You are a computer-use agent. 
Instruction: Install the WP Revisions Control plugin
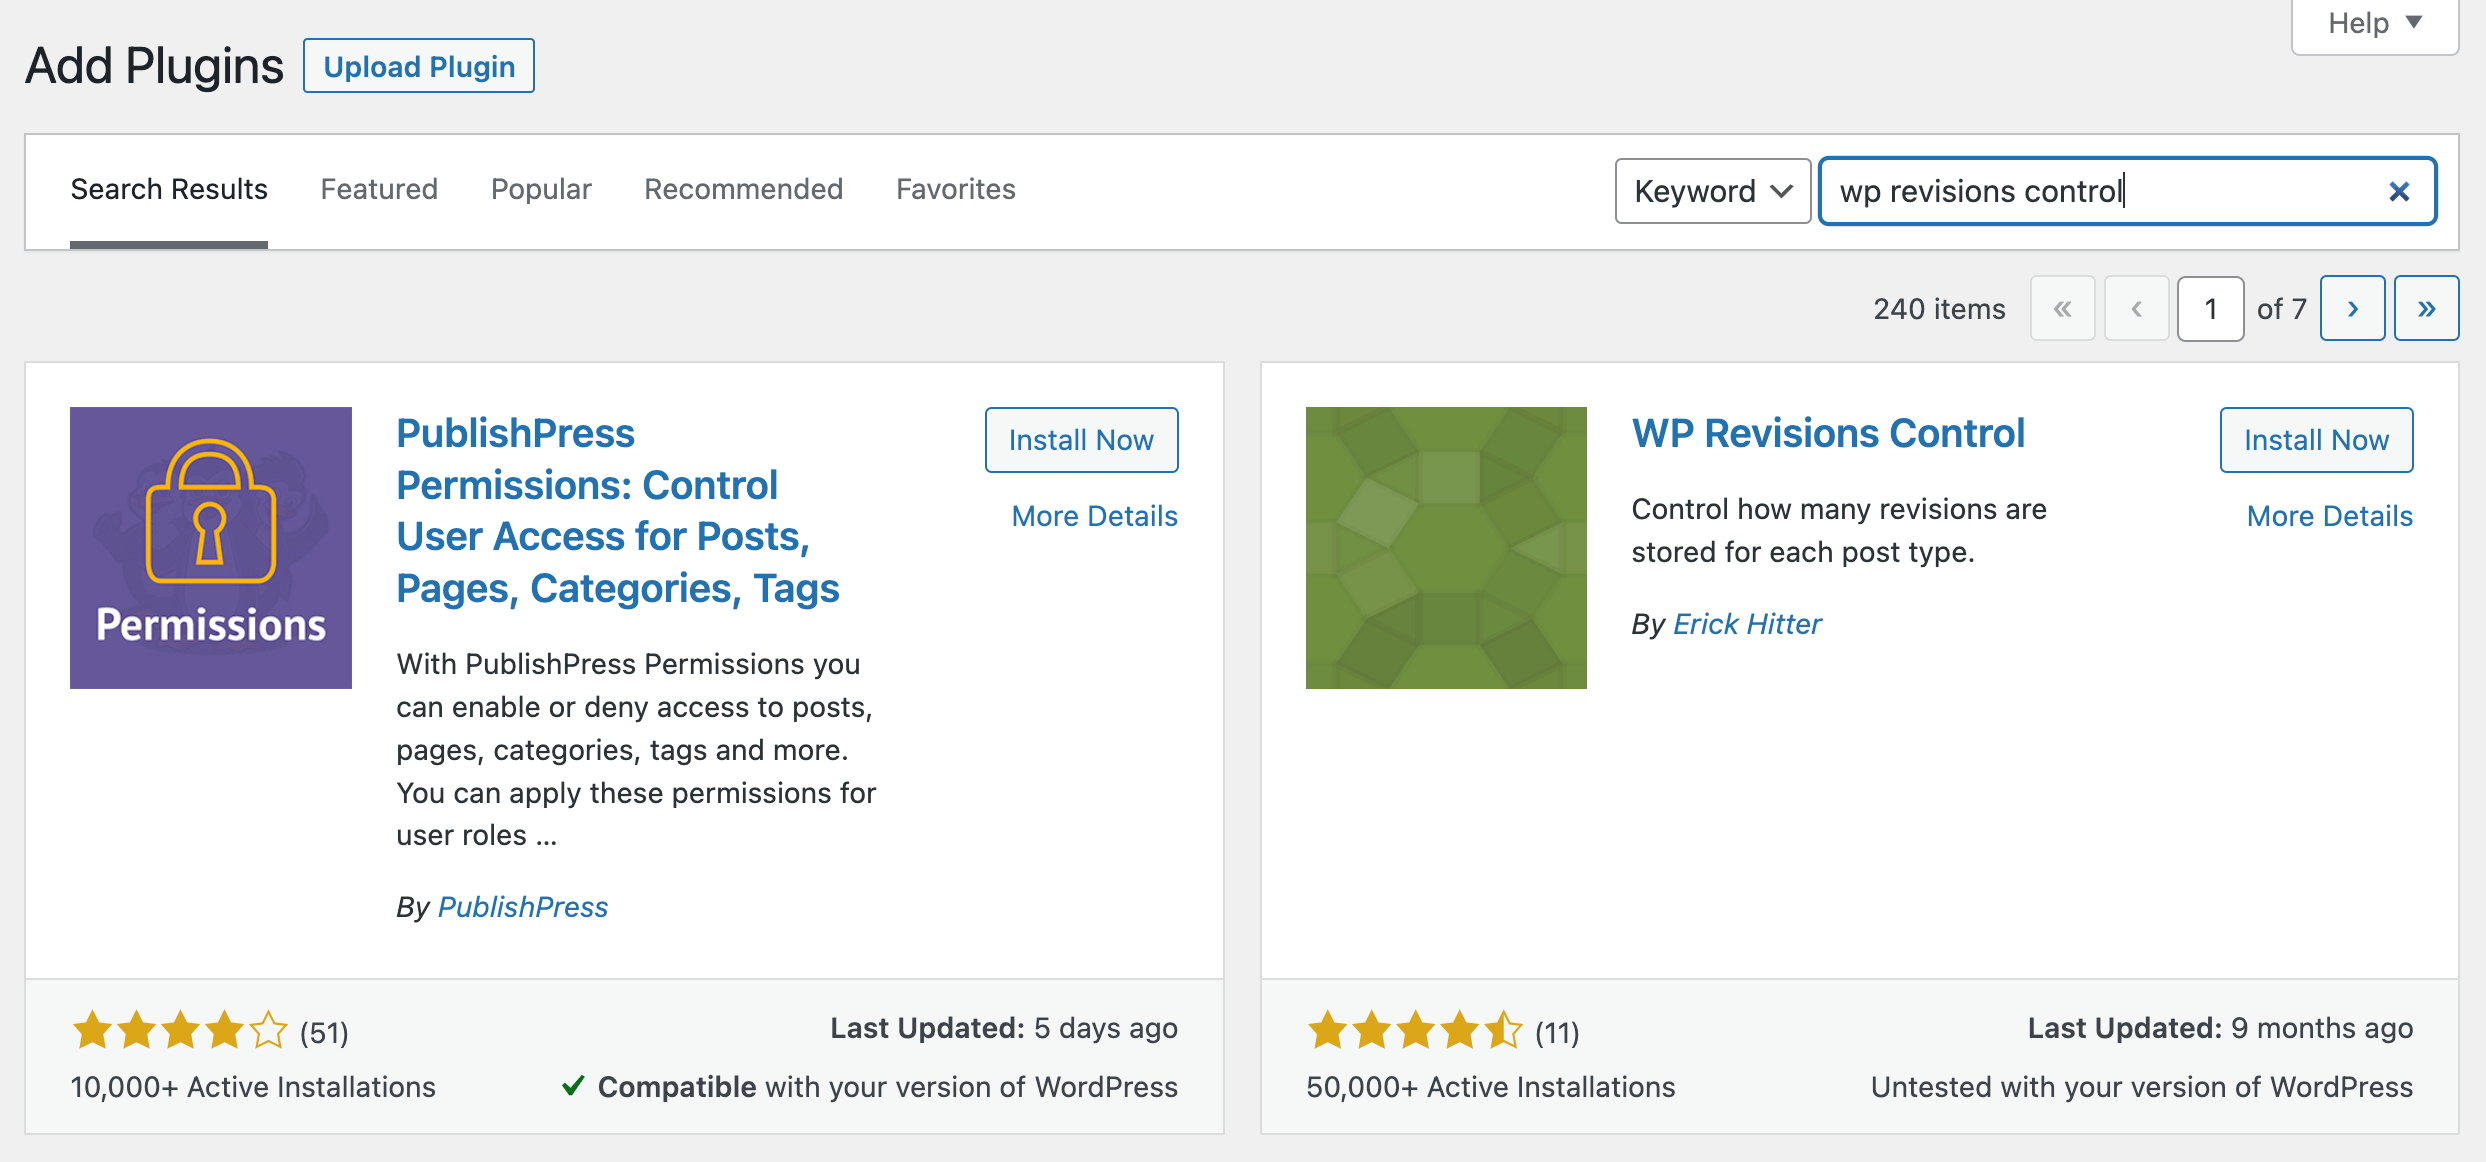[2316, 439]
